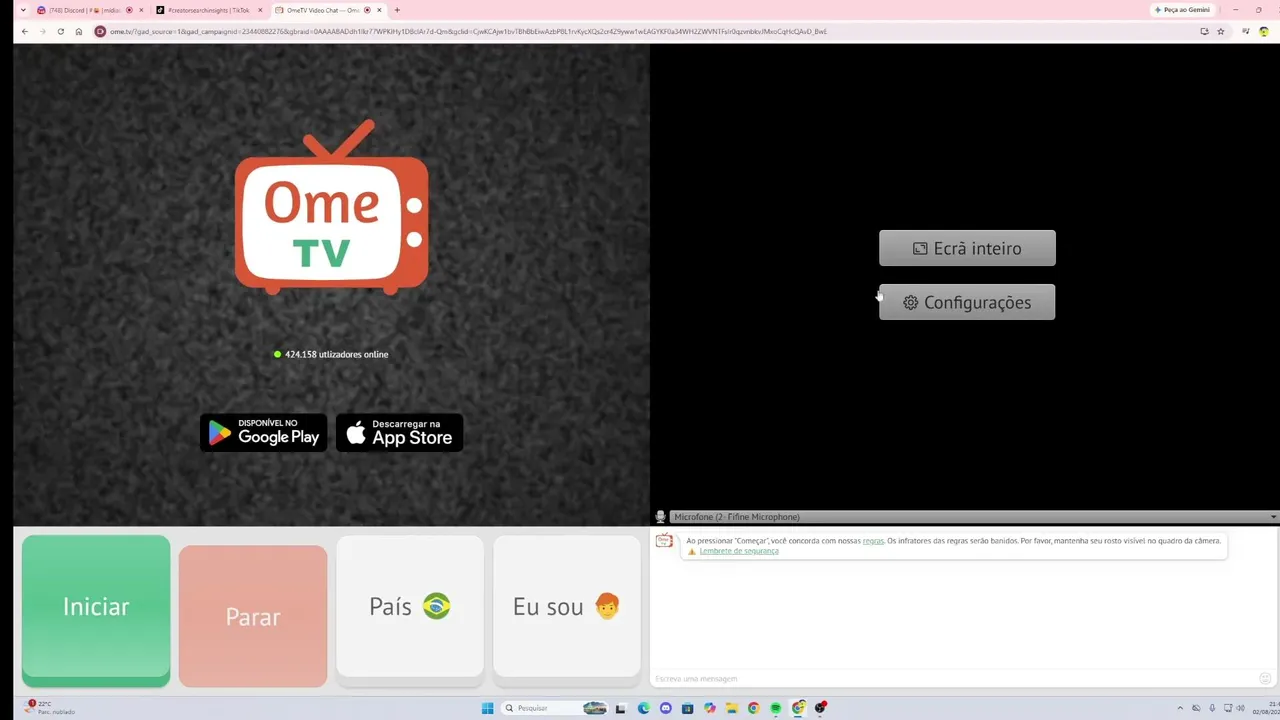Go back in browser history
This screenshot has width=1280, height=720.
point(24,31)
